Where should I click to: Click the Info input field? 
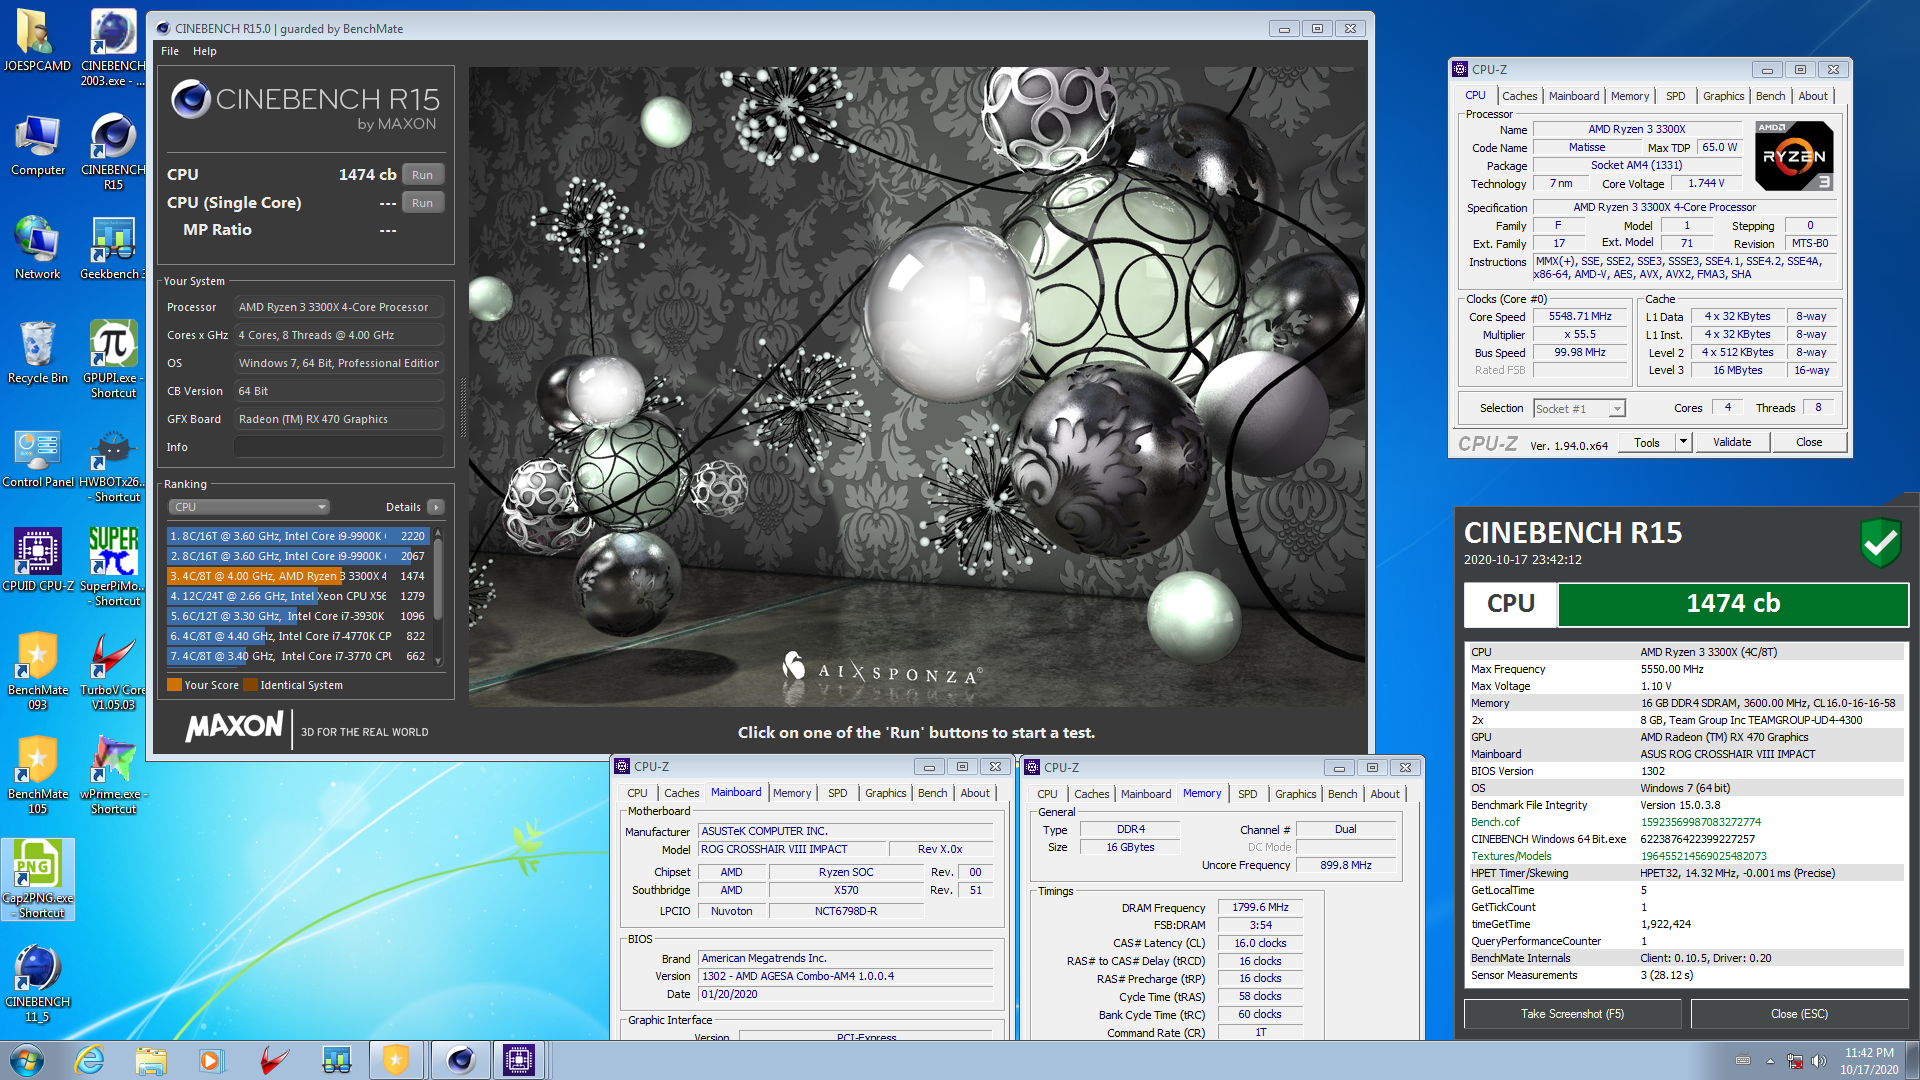pyautogui.click(x=338, y=447)
